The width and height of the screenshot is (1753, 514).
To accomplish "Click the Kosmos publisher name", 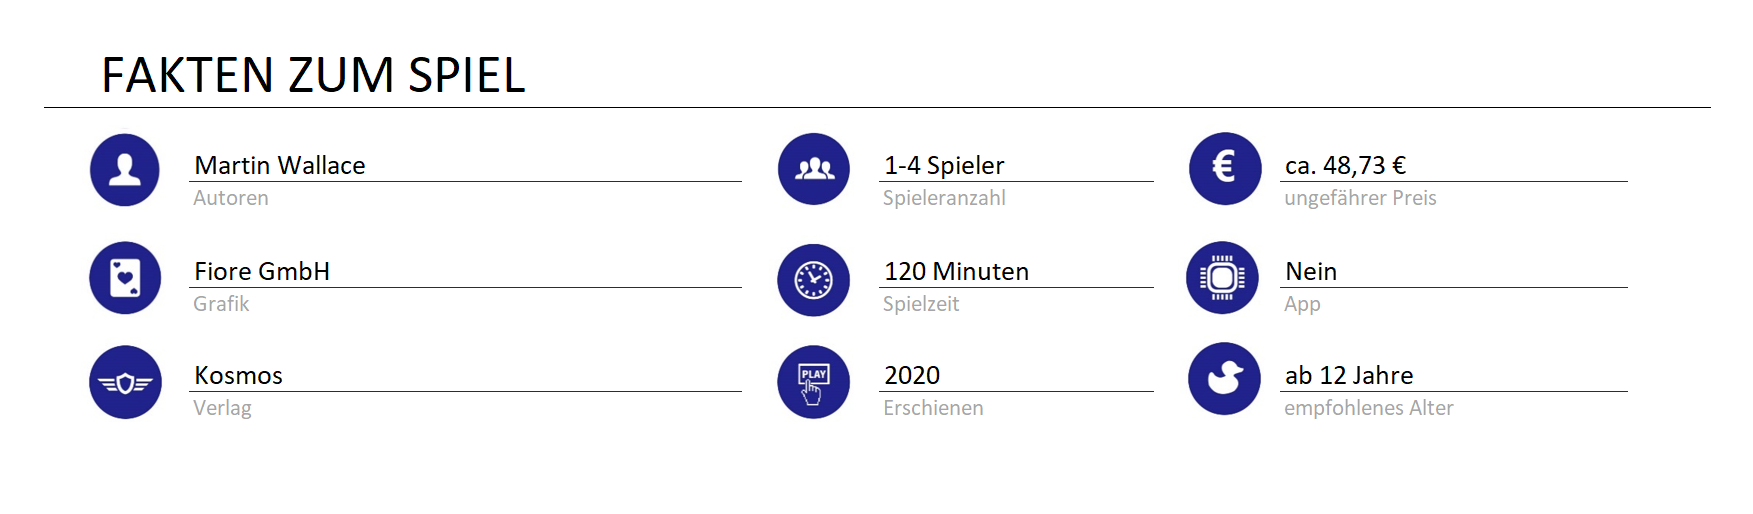I will [x=238, y=375].
